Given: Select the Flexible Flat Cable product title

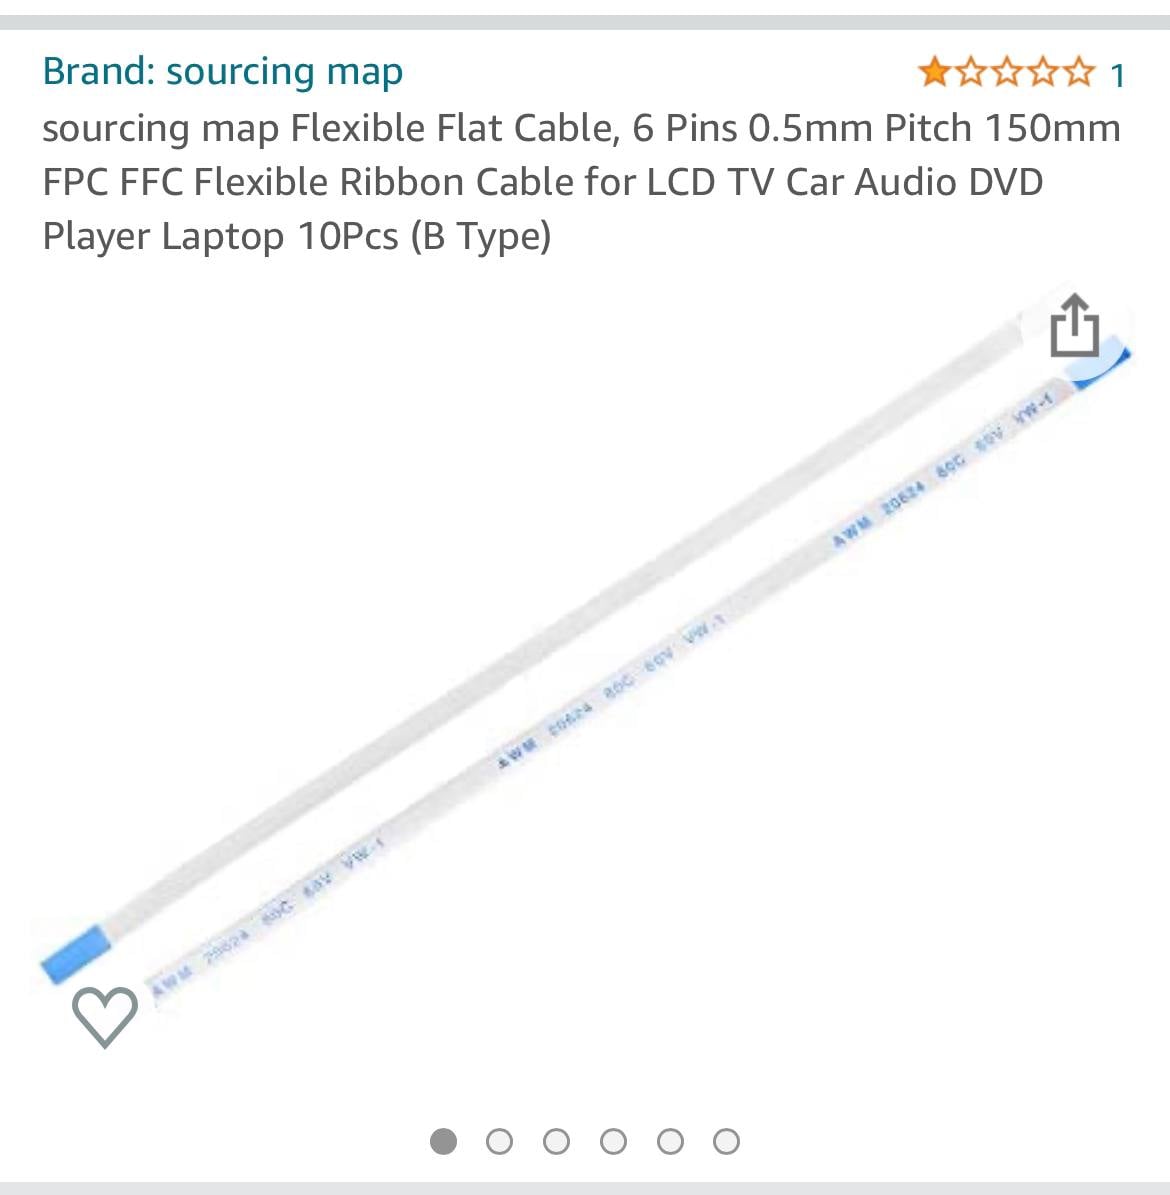Looking at the screenshot, I should (x=582, y=181).
